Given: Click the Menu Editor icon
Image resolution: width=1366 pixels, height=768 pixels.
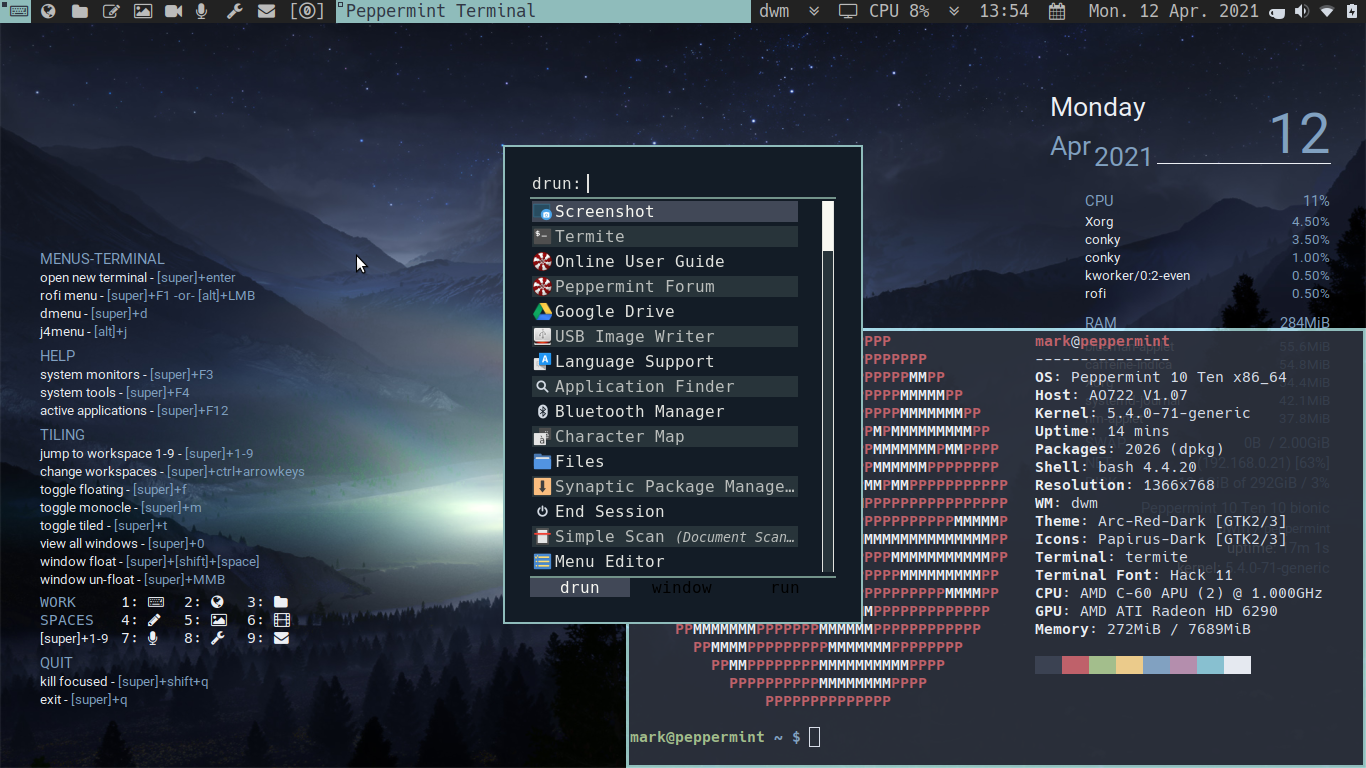Looking at the screenshot, I should pyautogui.click(x=543, y=562).
